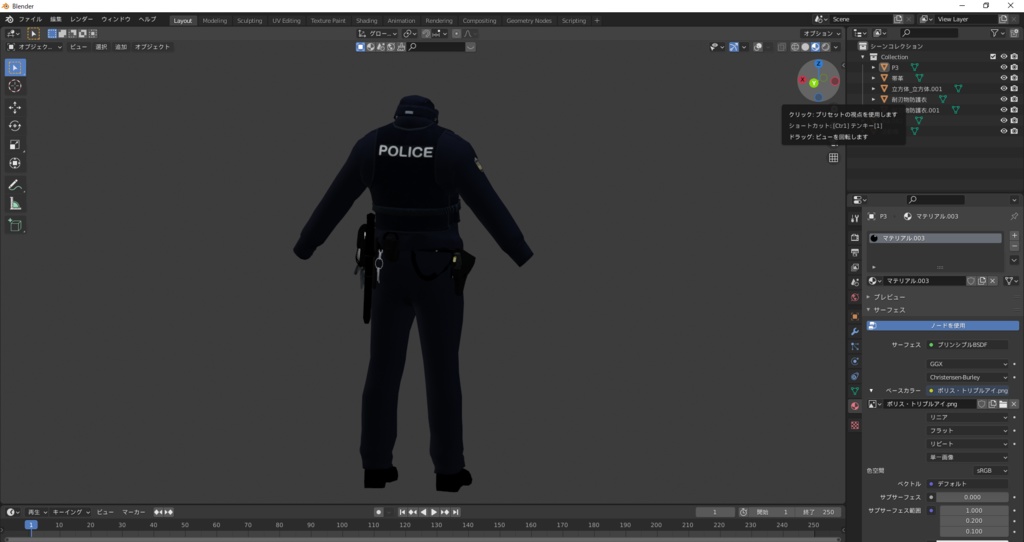Open the Output properties tab
Viewport: 1024px width, 542px height.
(x=855, y=253)
